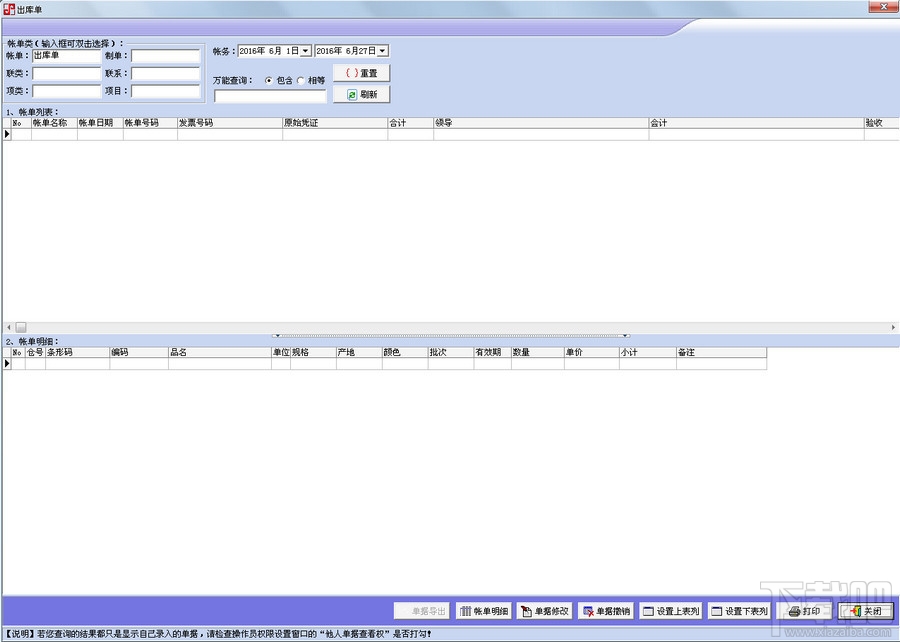Click the horizontal scrollbar thumb in 帐单列表
This screenshot has width=900, height=642.
[21, 327]
